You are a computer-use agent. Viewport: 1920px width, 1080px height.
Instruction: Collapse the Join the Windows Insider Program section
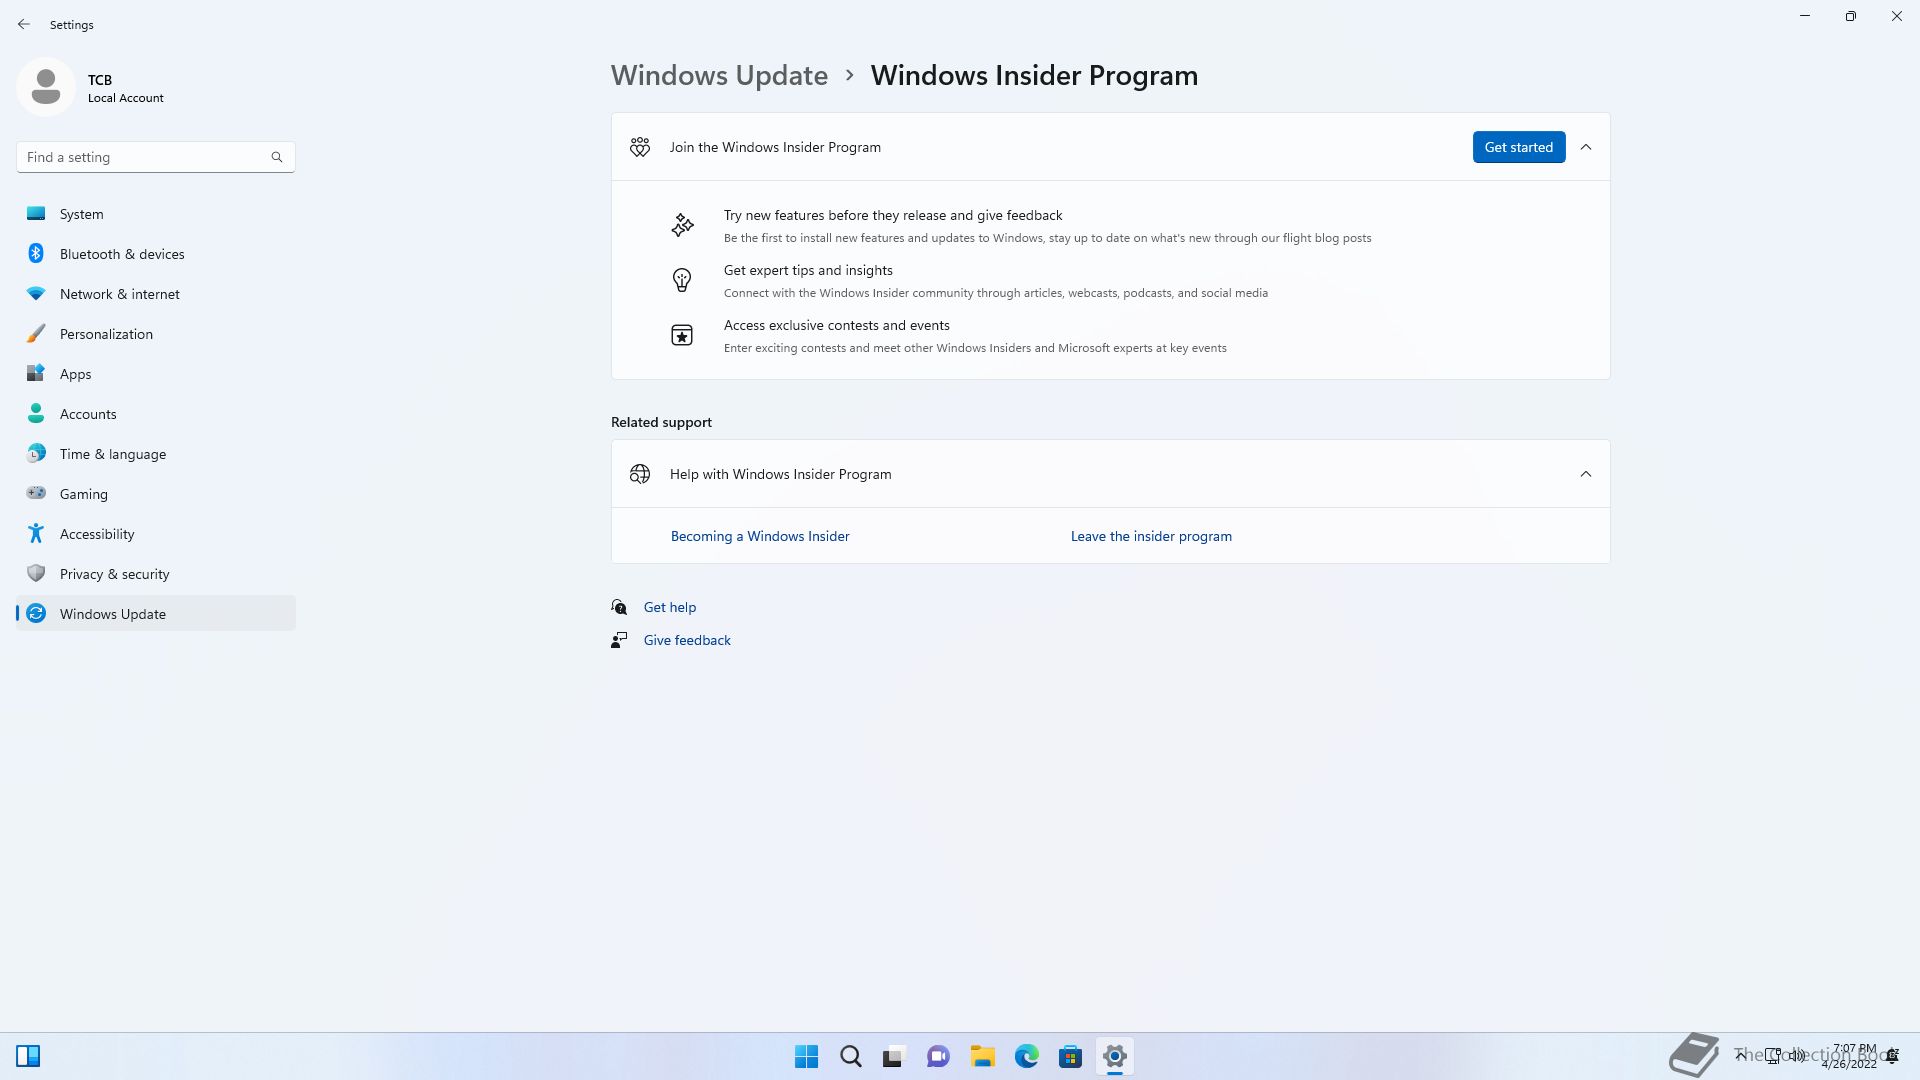click(1586, 147)
